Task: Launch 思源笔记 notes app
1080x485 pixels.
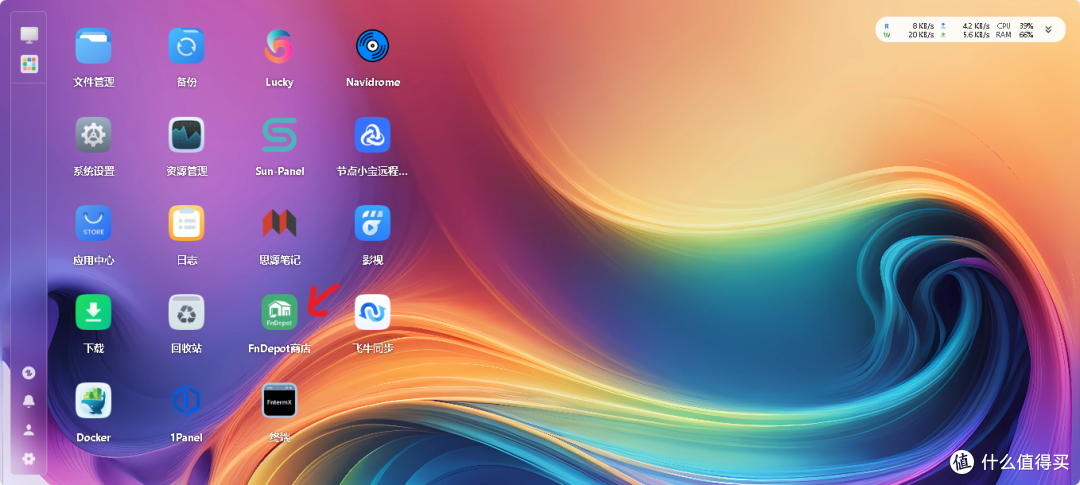Action: coord(279,223)
